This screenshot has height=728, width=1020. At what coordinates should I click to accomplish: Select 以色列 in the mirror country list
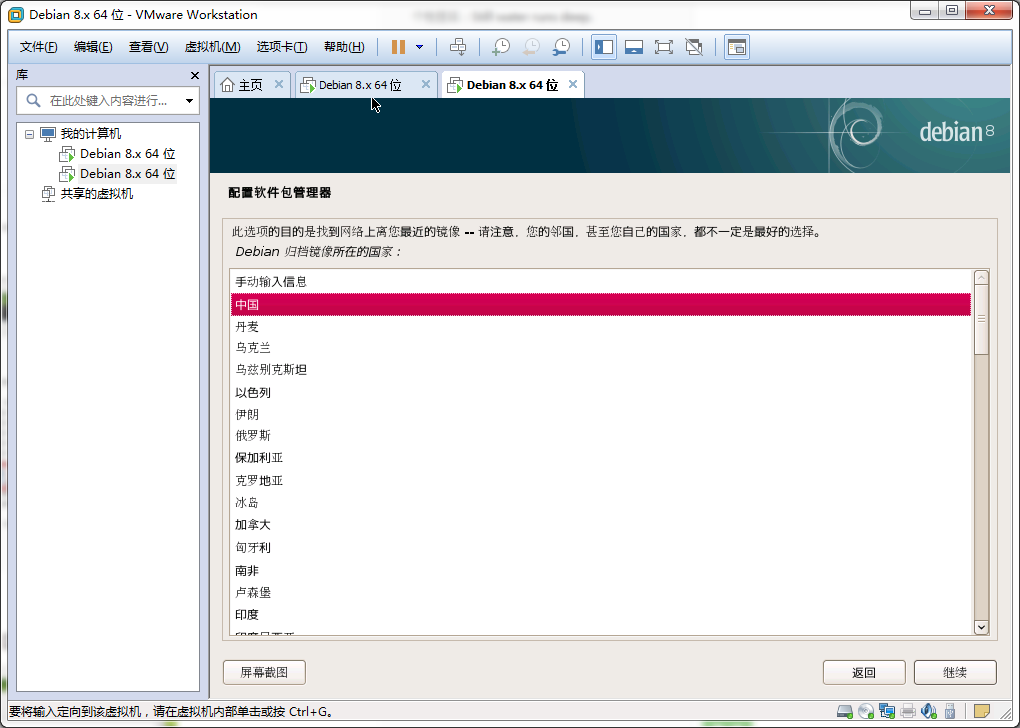pyautogui.click(x=600, y=392)
